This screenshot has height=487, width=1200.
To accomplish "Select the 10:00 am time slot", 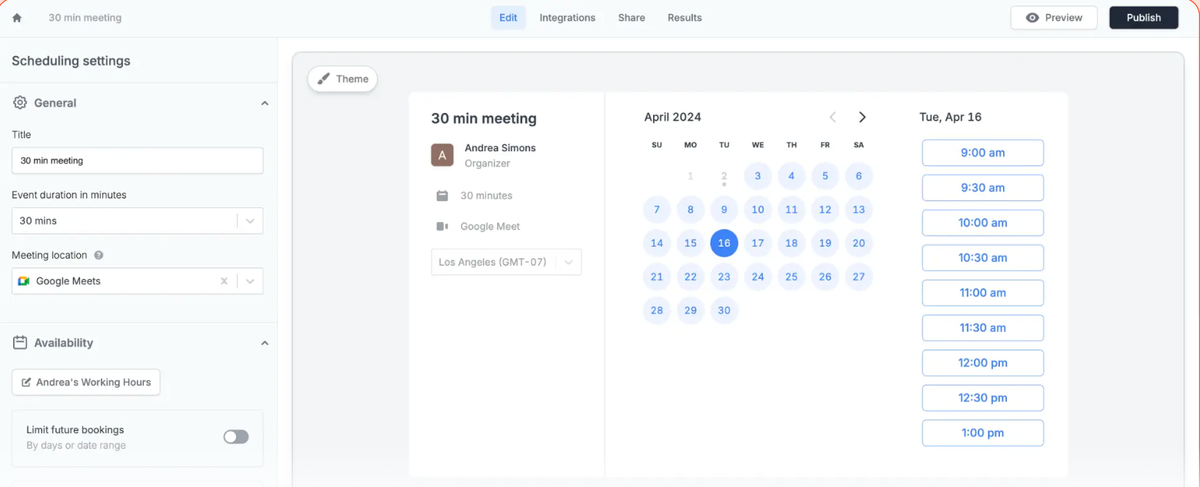I will [983, 223].
